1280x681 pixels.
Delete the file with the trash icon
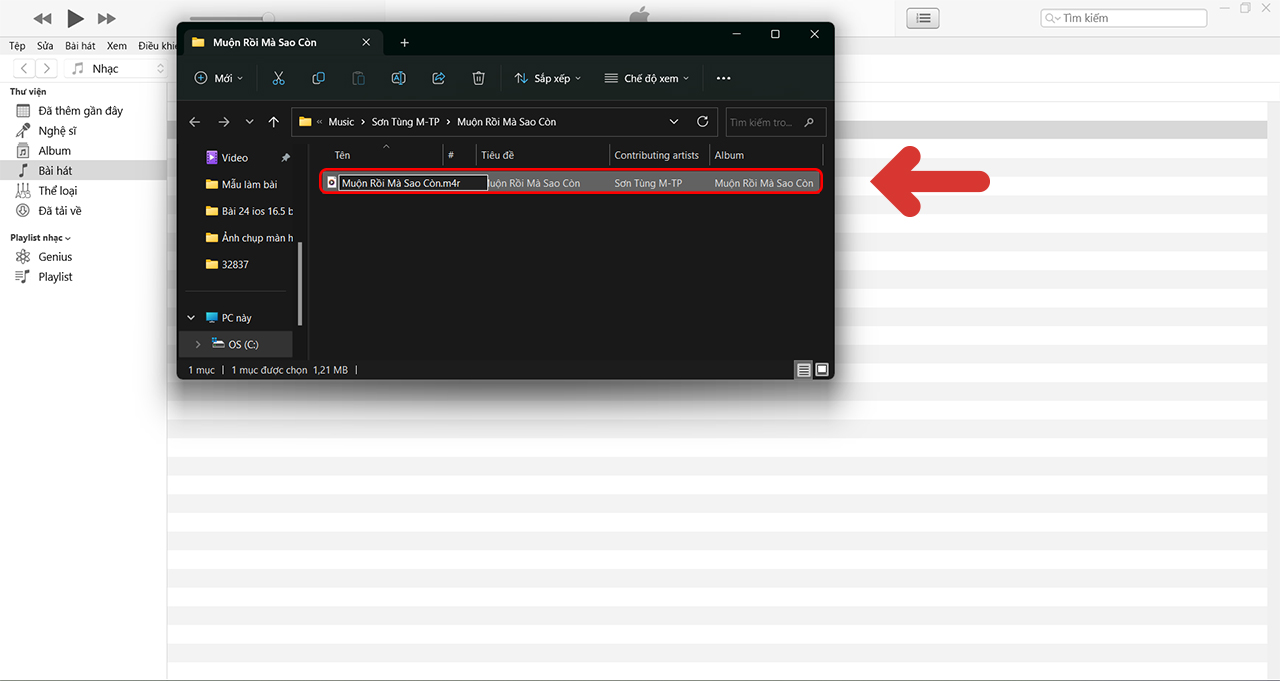[479, 78]
